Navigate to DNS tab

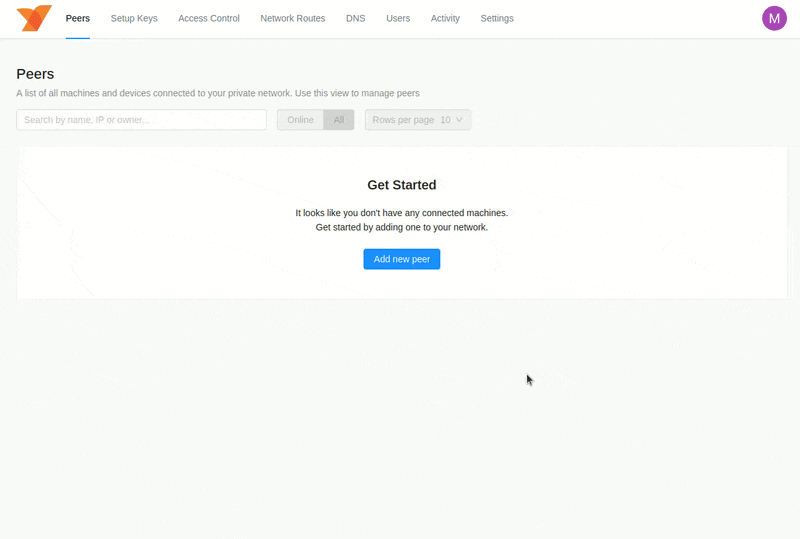[356, 18]
